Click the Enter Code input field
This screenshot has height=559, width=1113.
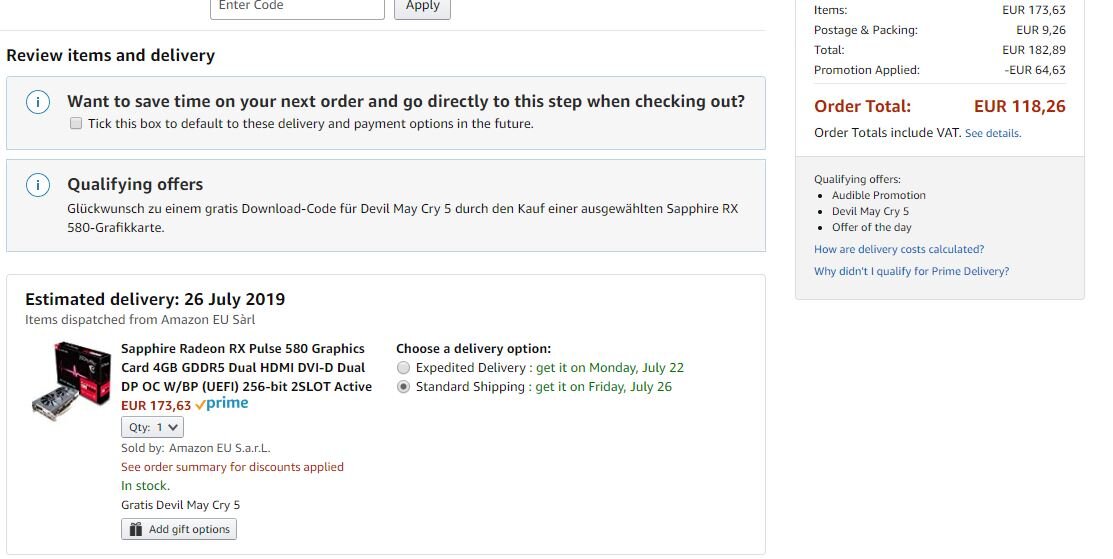pos(297,6)
